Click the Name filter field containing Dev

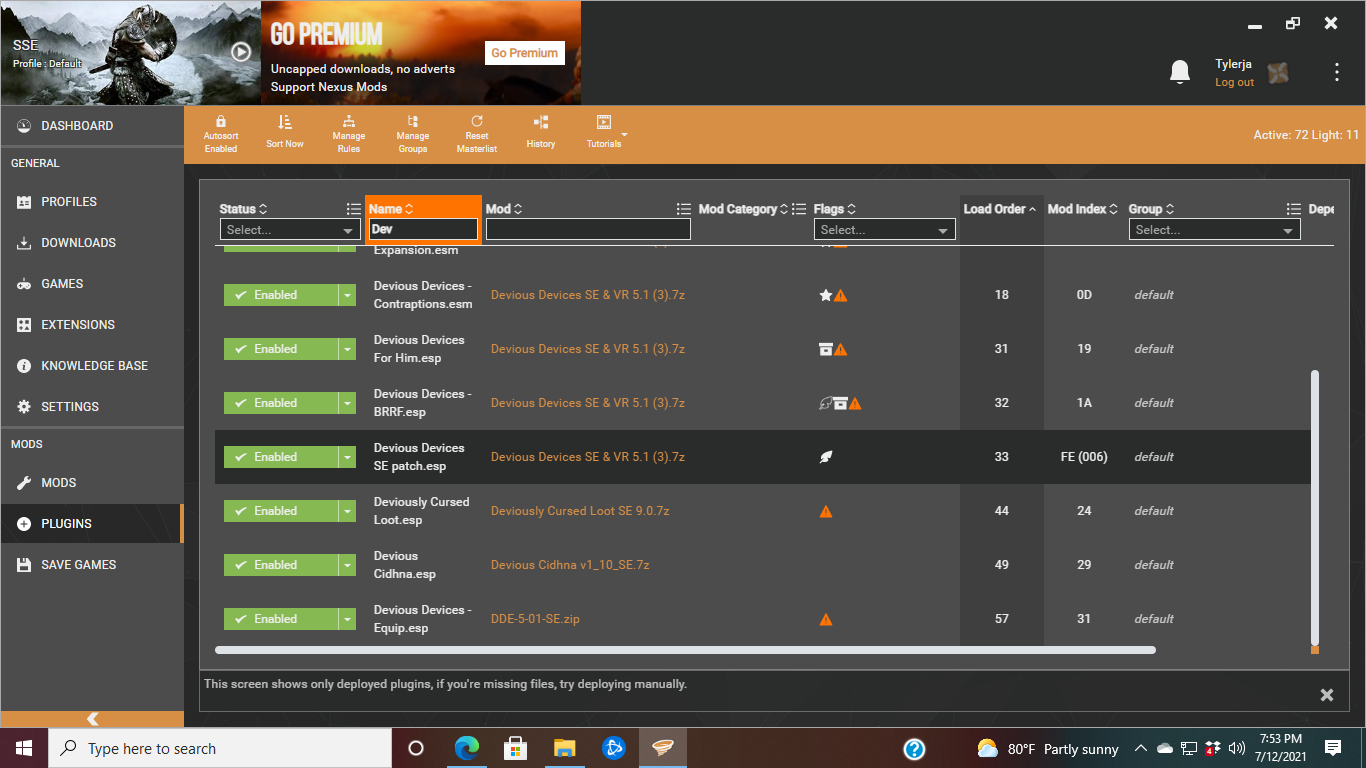coord(424,229)
